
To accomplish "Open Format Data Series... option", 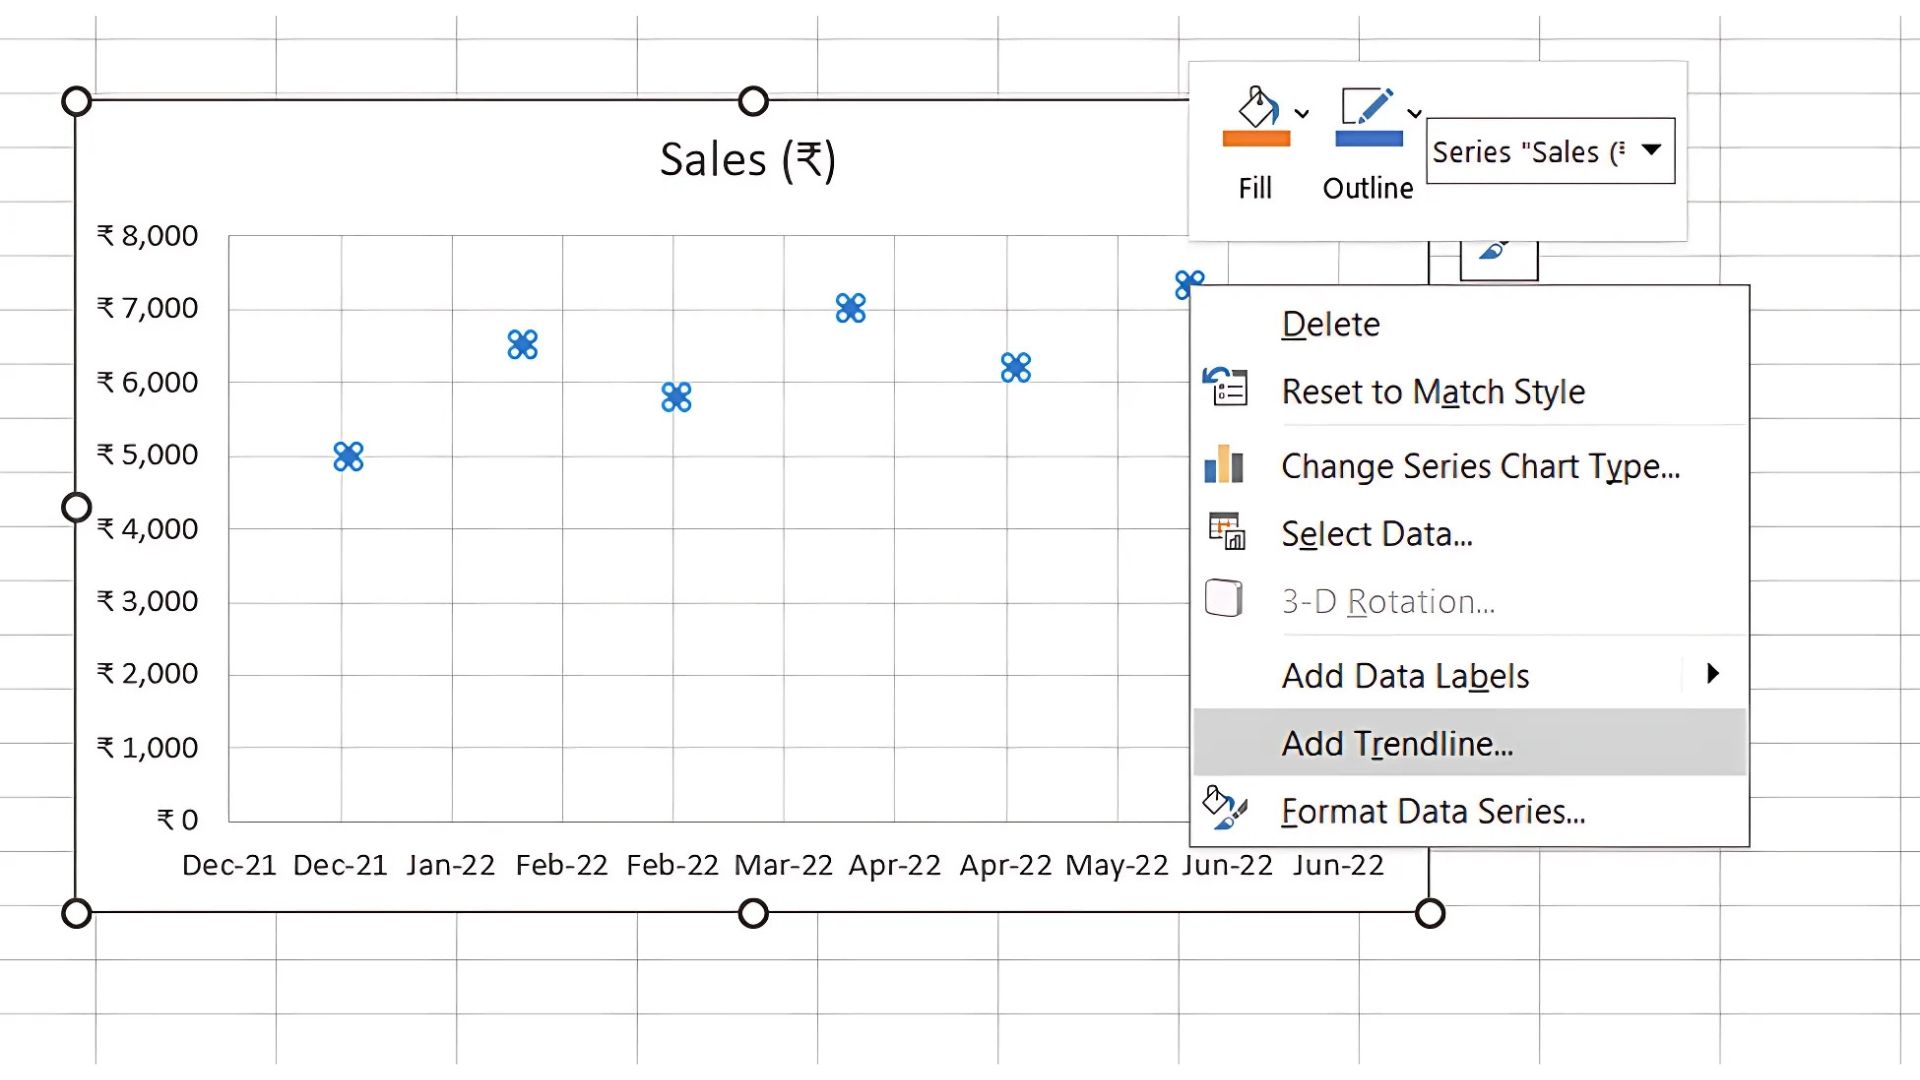I will tap(1432, 811).
